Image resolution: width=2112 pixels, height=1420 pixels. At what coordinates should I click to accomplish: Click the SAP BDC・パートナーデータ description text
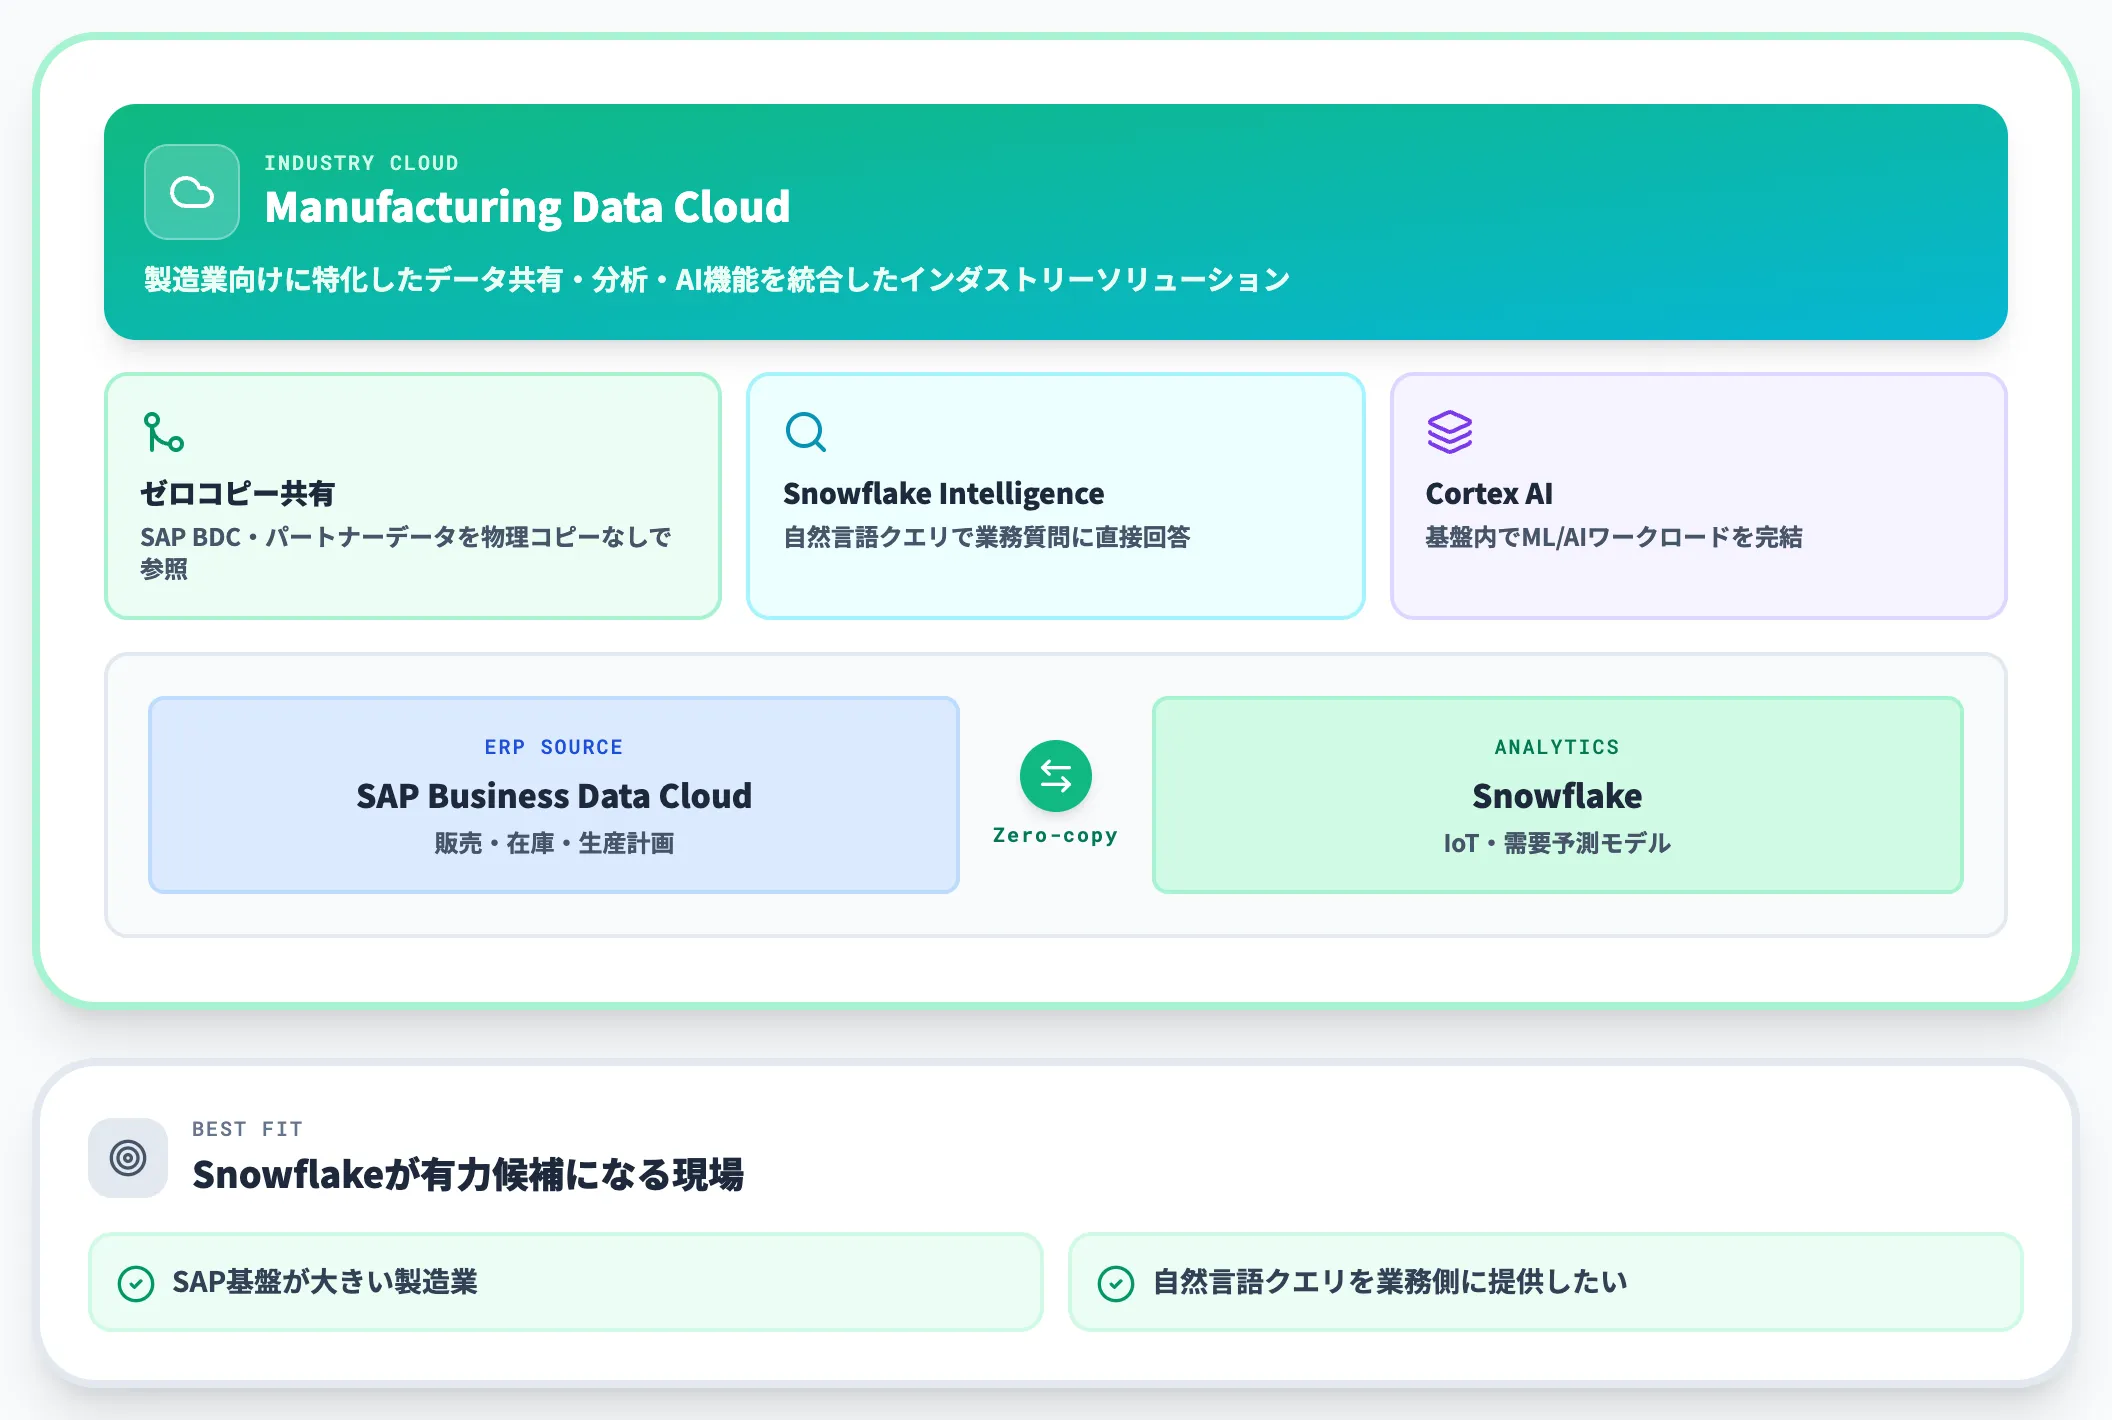pos(406,553)
